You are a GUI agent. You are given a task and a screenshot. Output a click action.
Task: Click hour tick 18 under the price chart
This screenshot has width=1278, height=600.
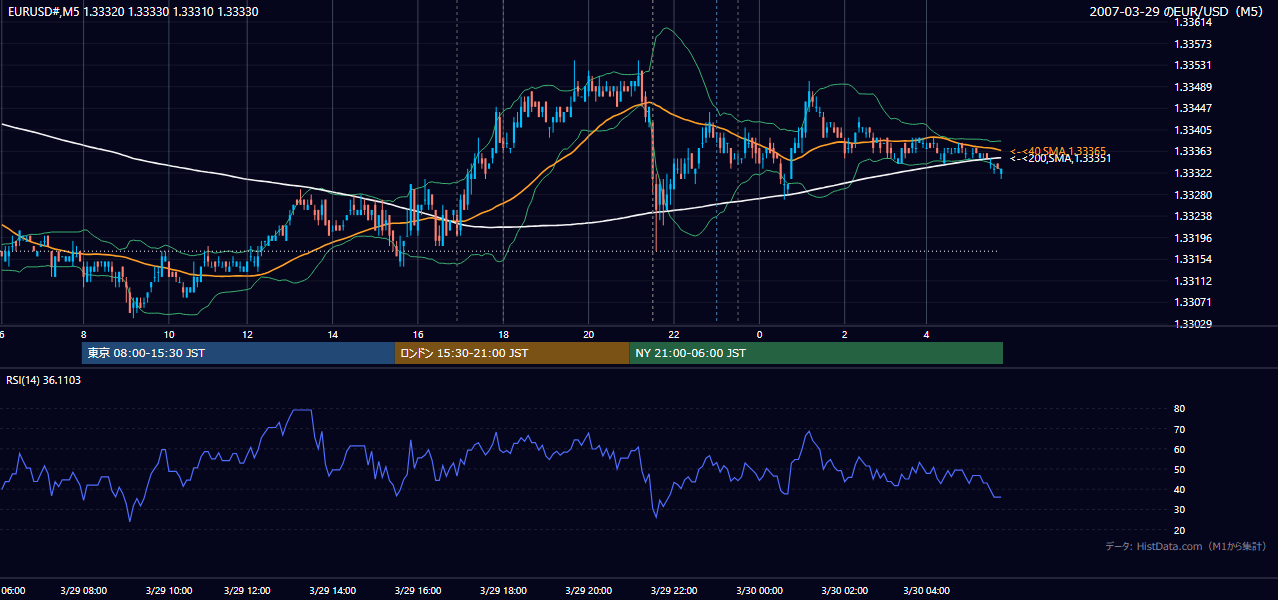[503, 334]
